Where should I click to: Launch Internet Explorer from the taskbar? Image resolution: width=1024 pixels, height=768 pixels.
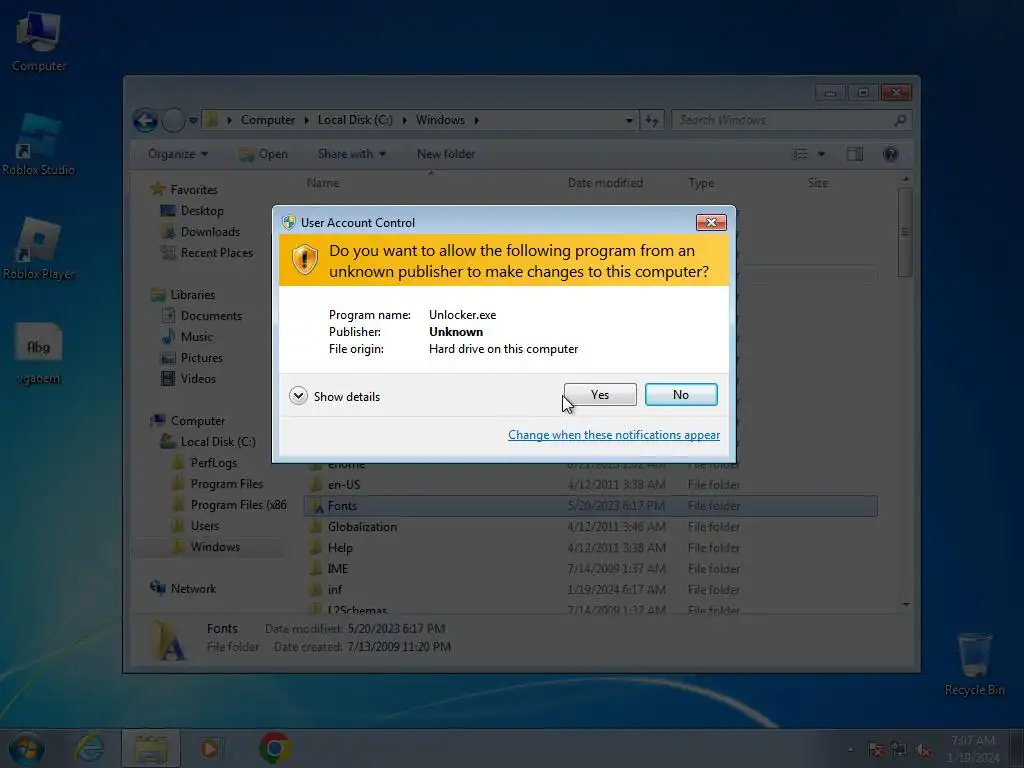(89, 748)
